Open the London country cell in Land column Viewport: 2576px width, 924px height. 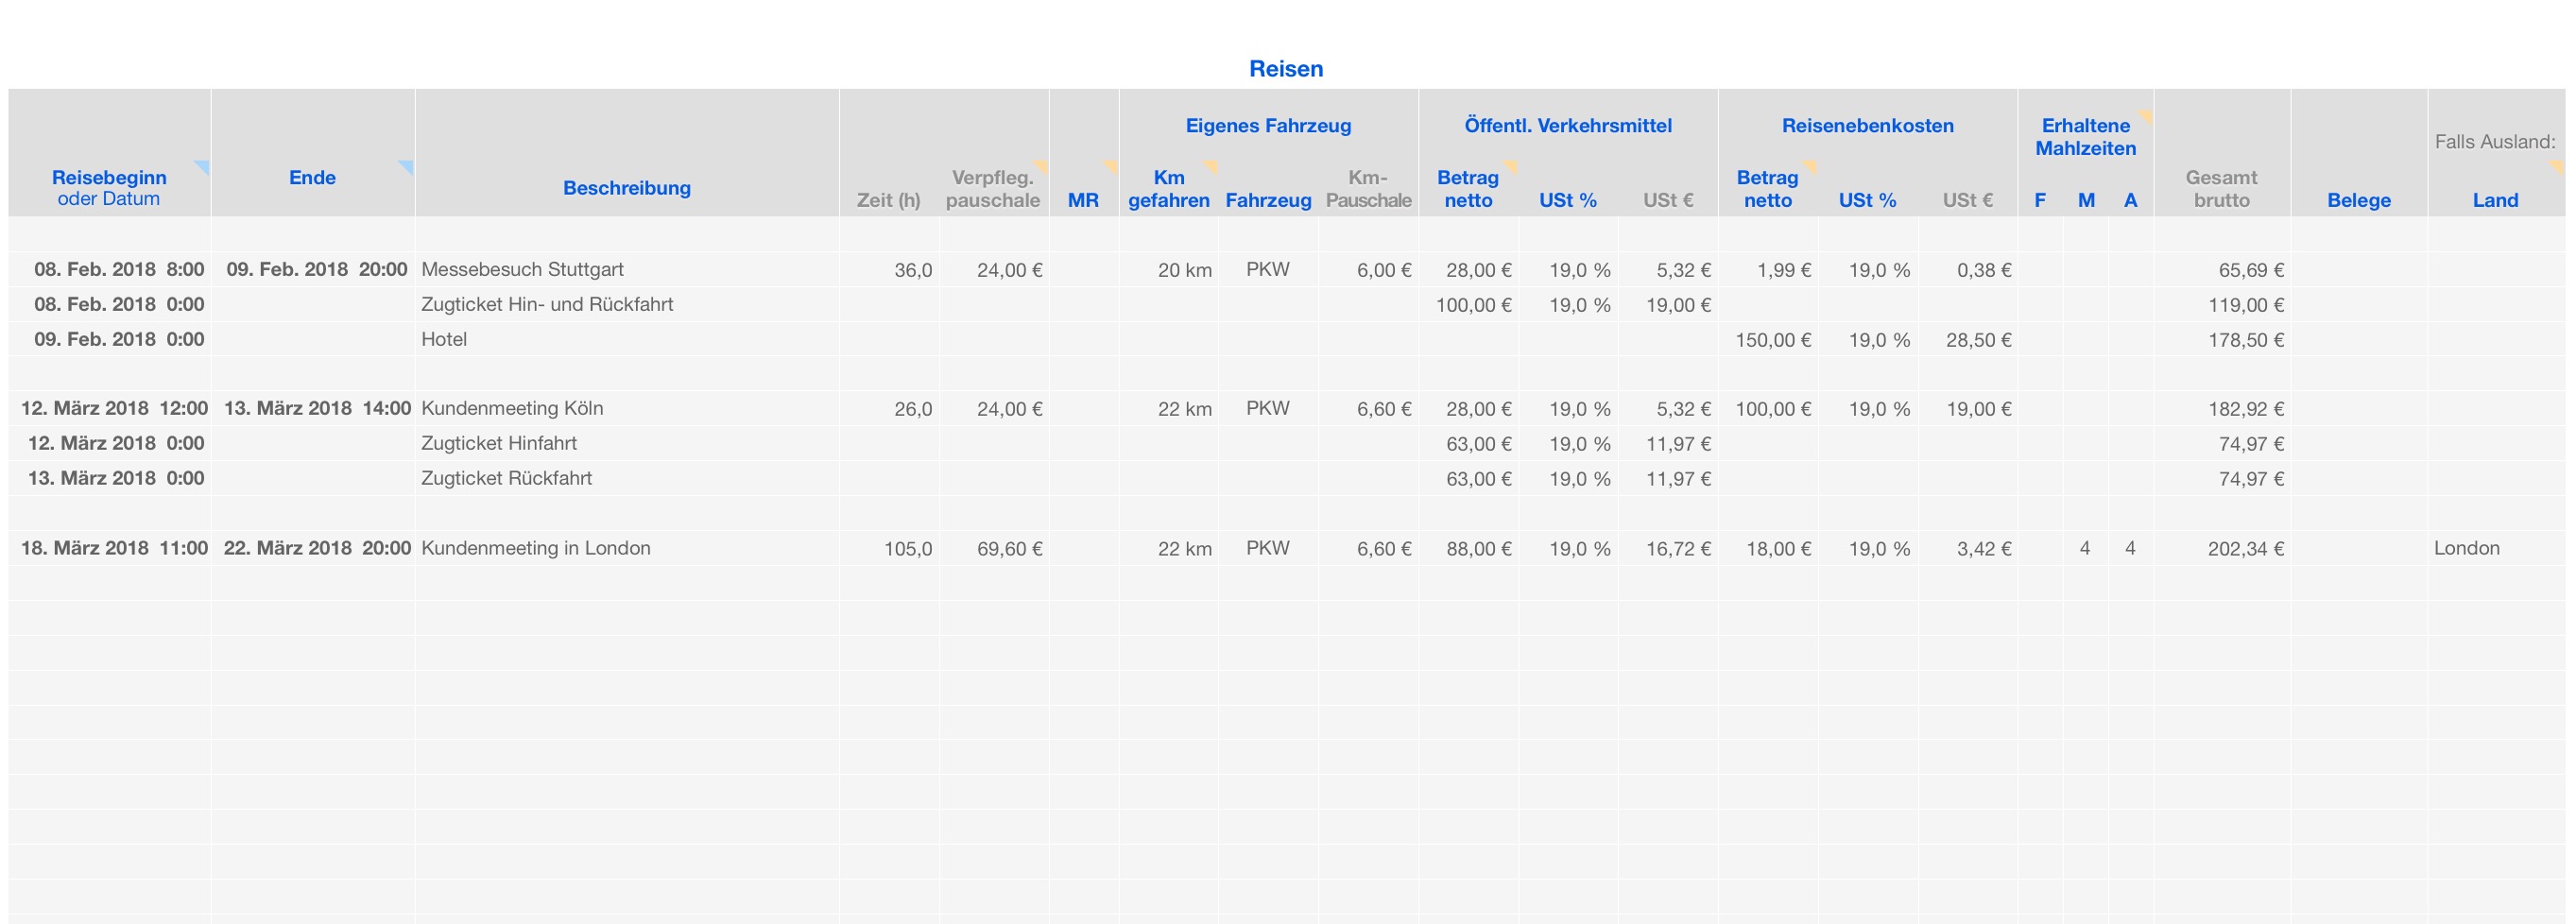coord(2466,549)
